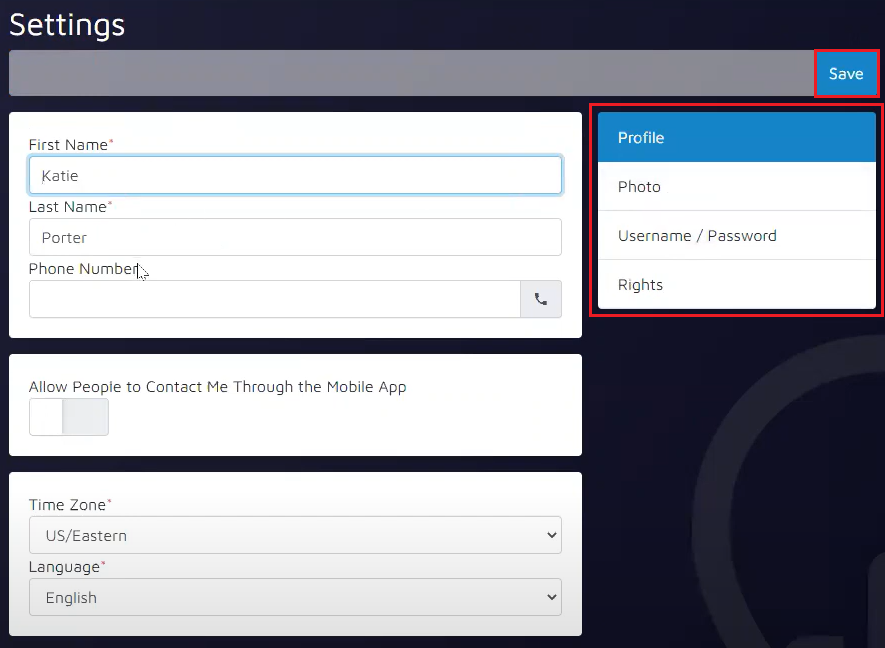
Task: Click the Phone Number label text
Action: point(82,269)
